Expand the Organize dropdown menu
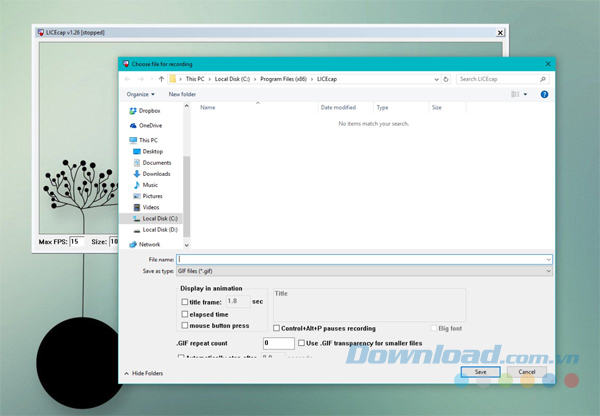Screen dimensions: 600x416 pos(140,94)
